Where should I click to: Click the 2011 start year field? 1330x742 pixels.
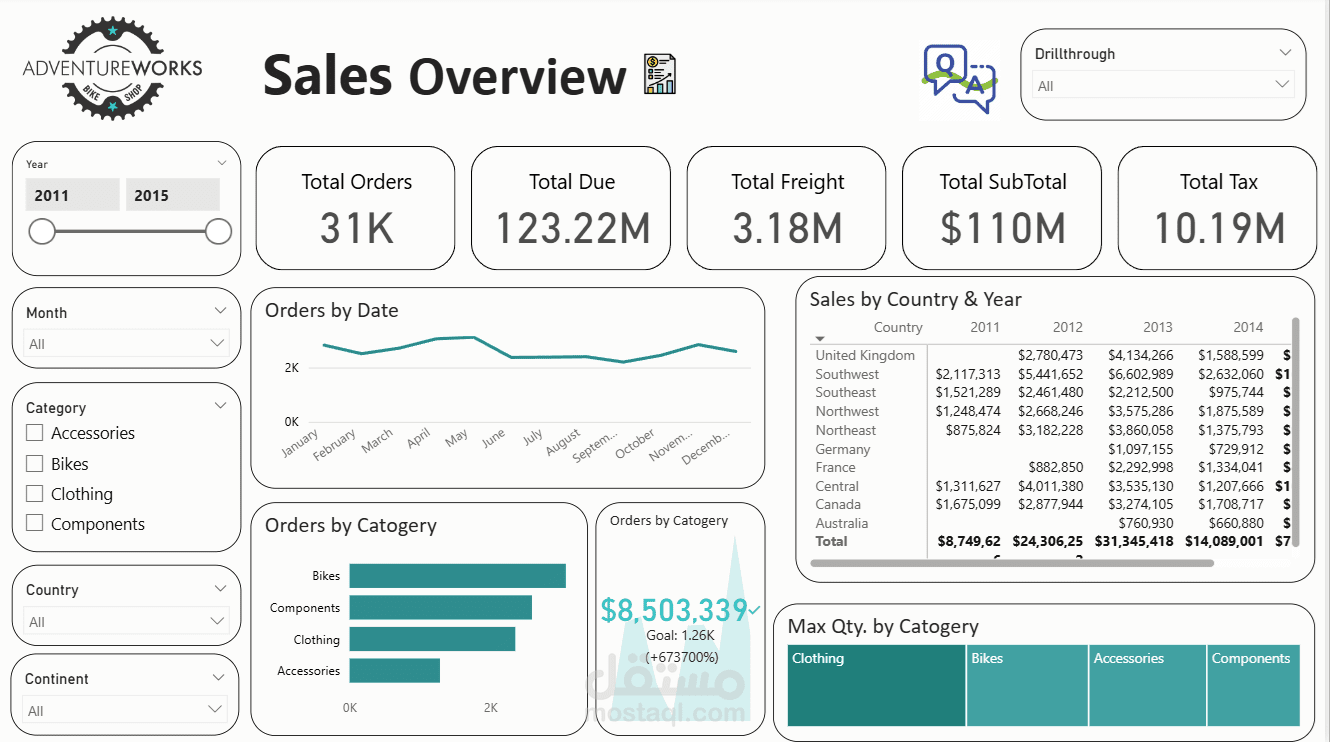point(72,195)
